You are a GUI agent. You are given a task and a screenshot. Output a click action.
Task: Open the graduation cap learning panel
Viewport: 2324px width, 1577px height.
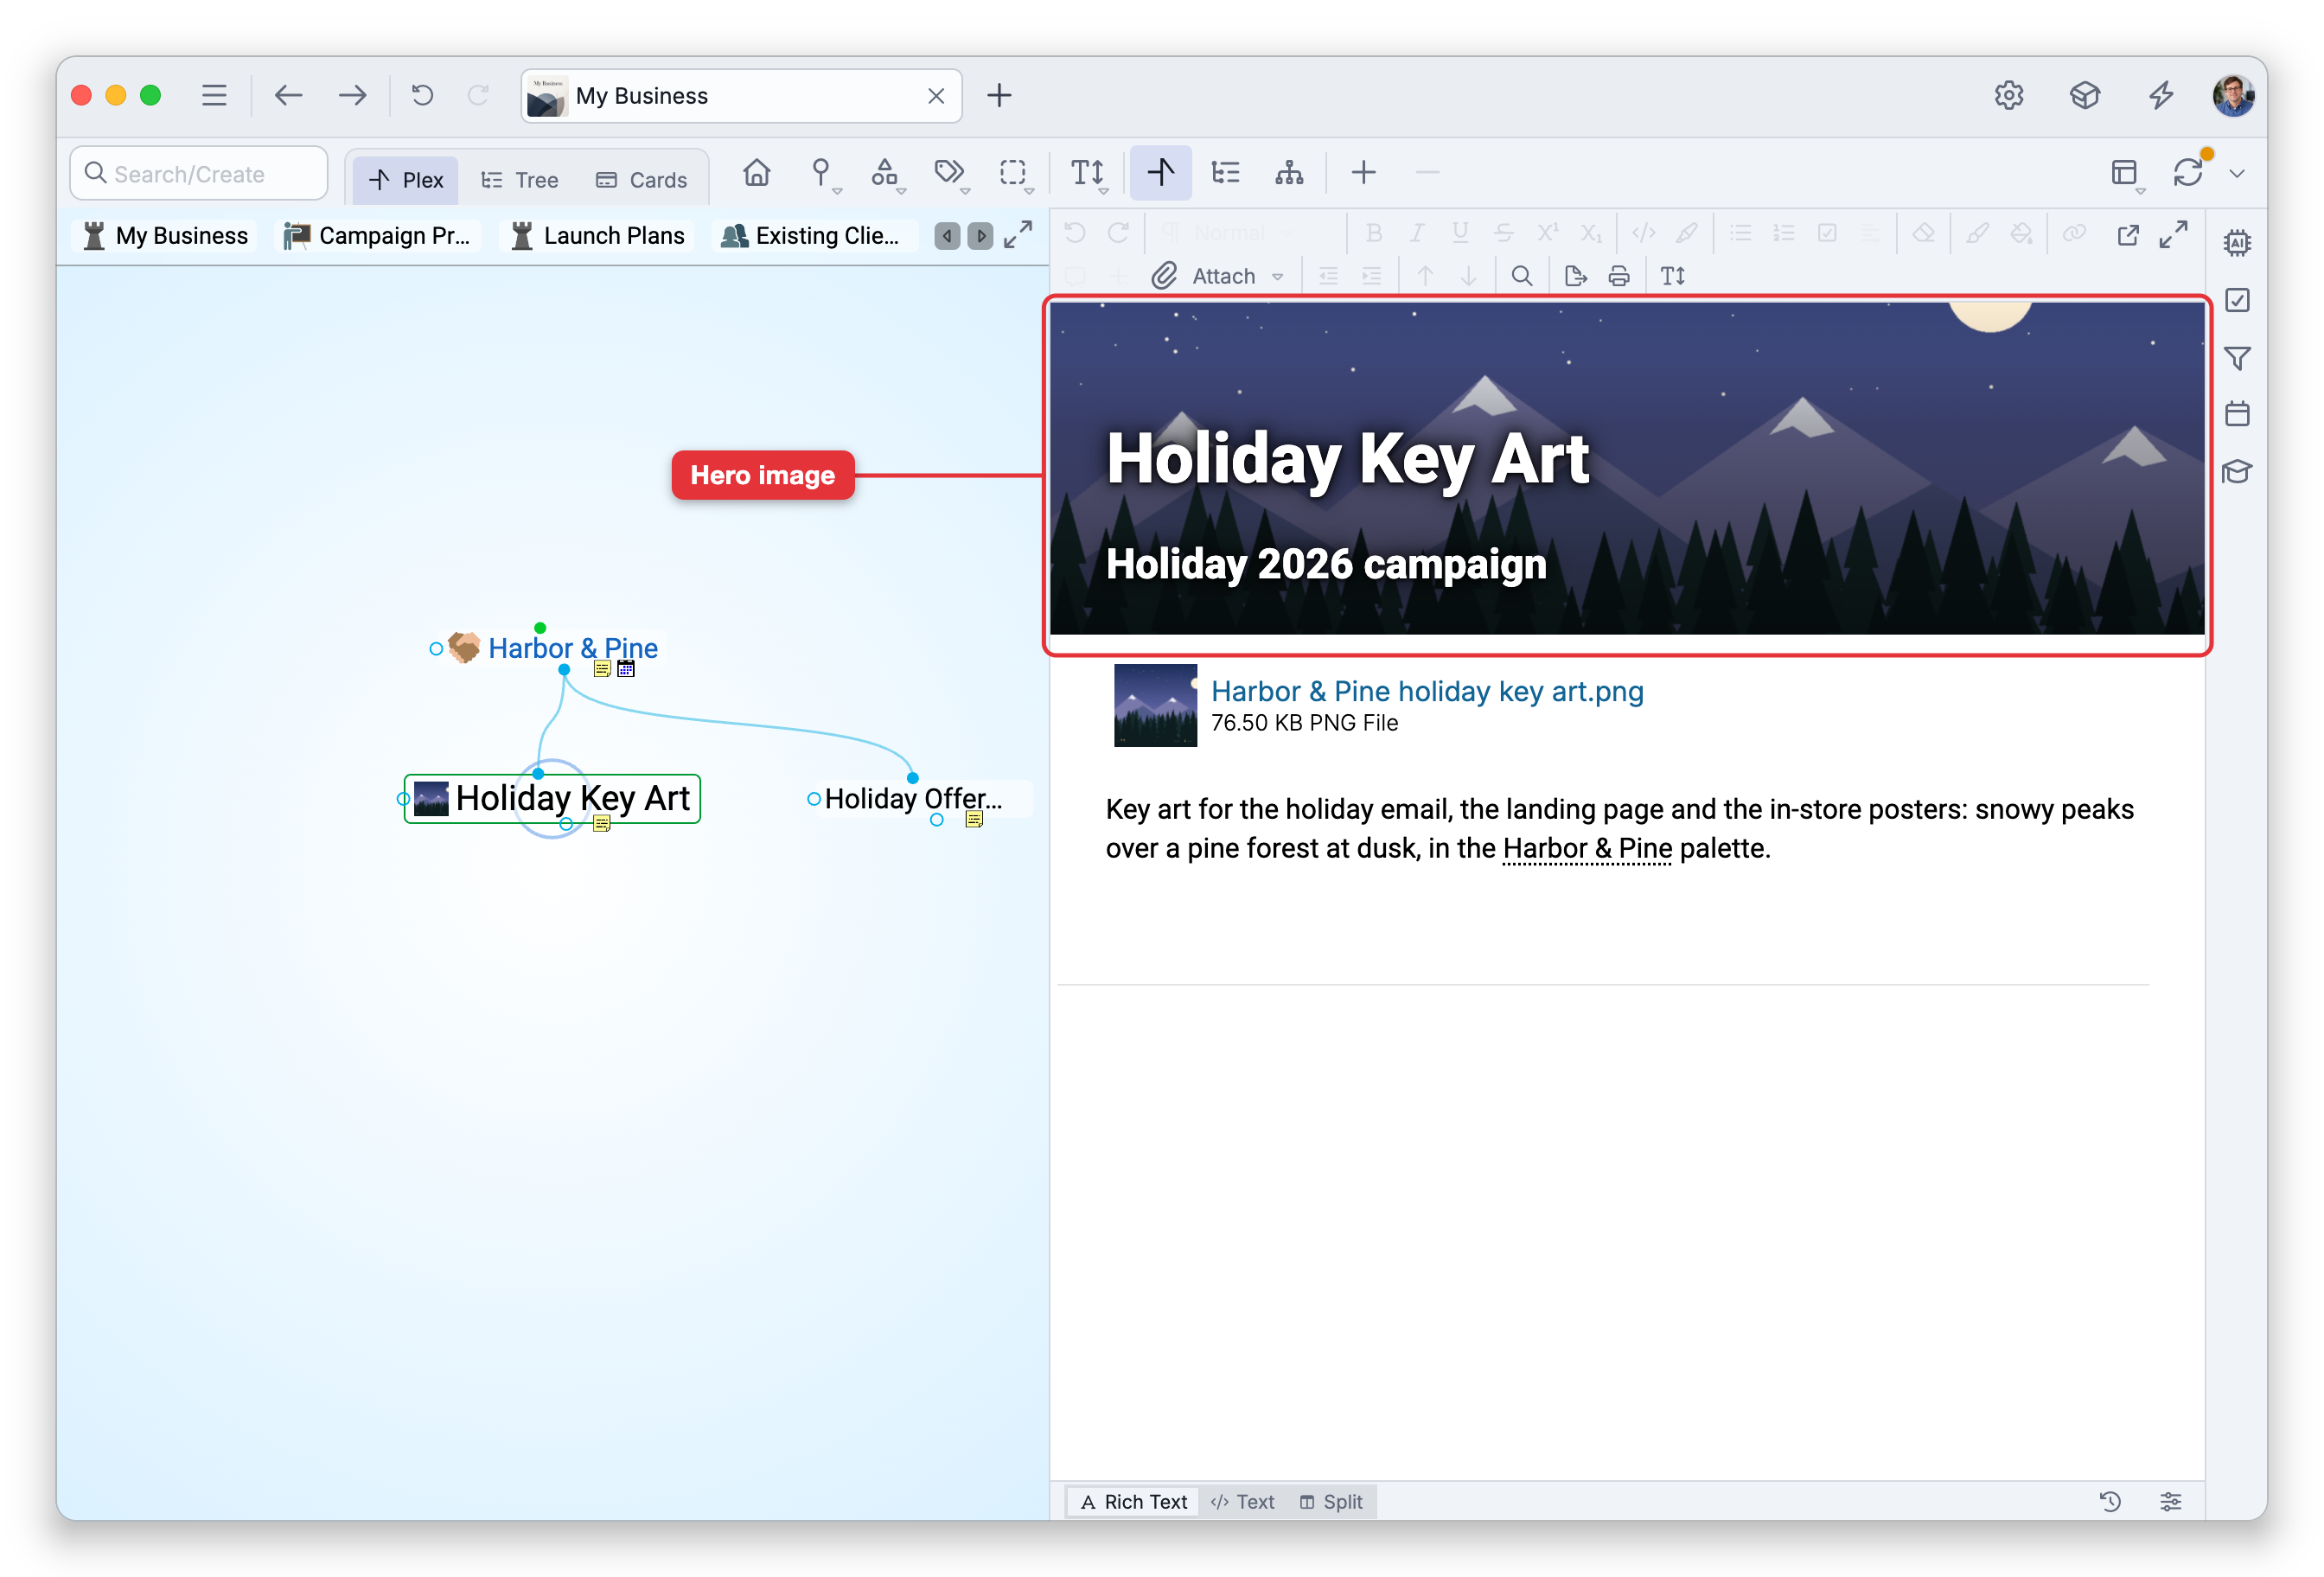2236,471
